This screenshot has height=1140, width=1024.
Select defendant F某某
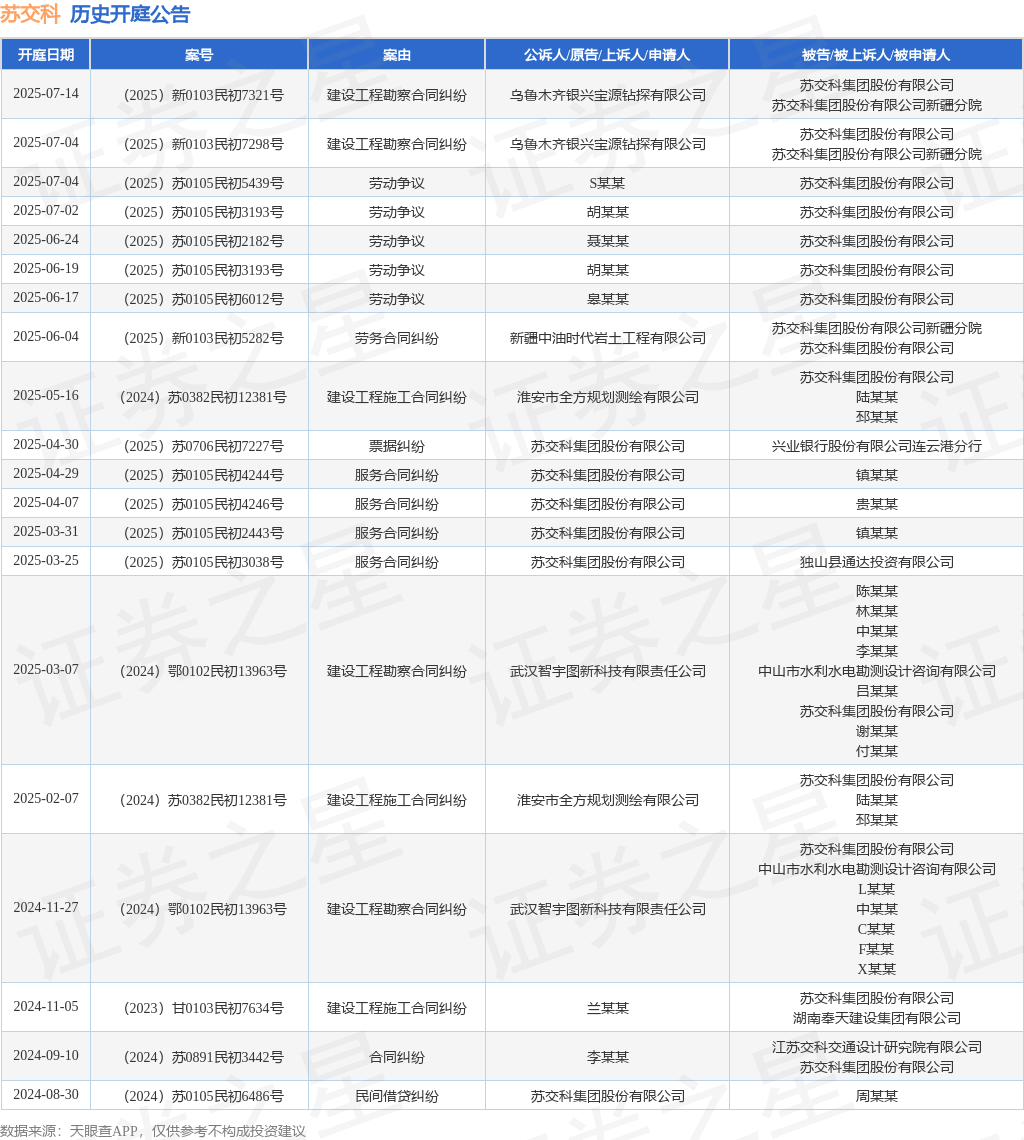[x=876, y=949]
